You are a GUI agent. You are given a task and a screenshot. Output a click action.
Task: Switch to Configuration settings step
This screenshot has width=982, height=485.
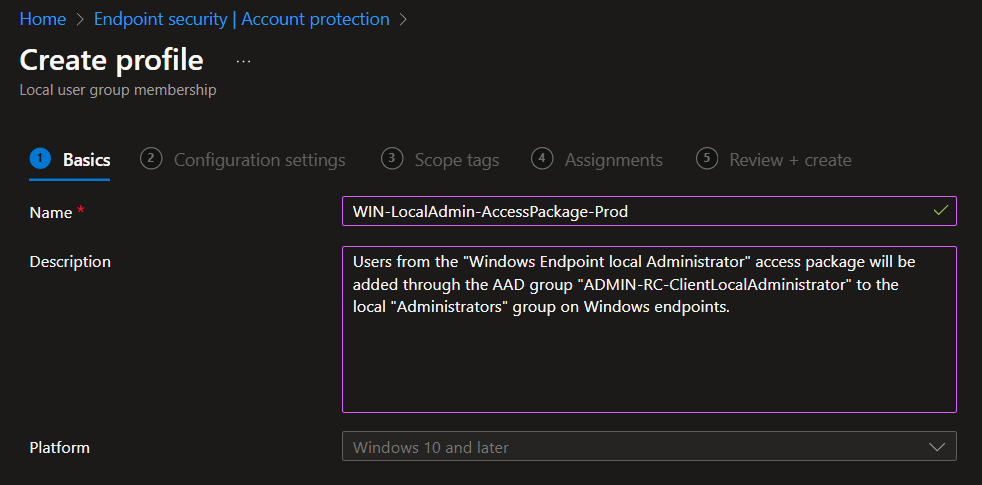click(x=259, y=160)
